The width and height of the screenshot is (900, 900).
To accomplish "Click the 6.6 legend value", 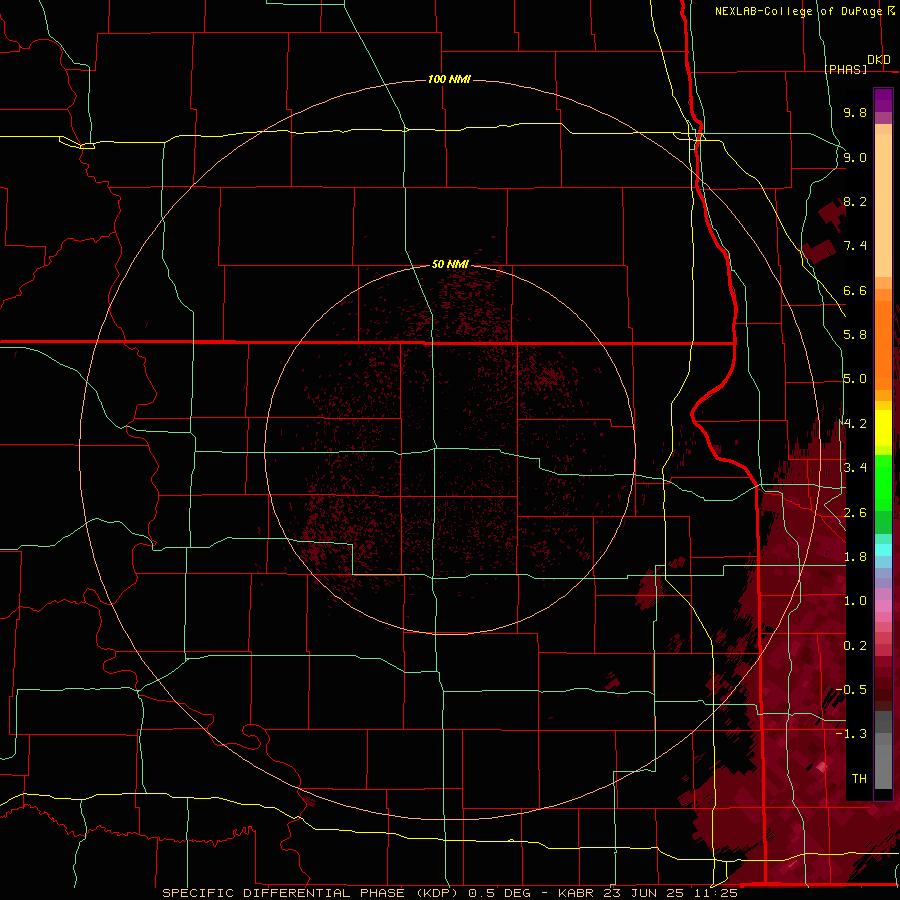I will pyautogui.click(x=855, y=291).
